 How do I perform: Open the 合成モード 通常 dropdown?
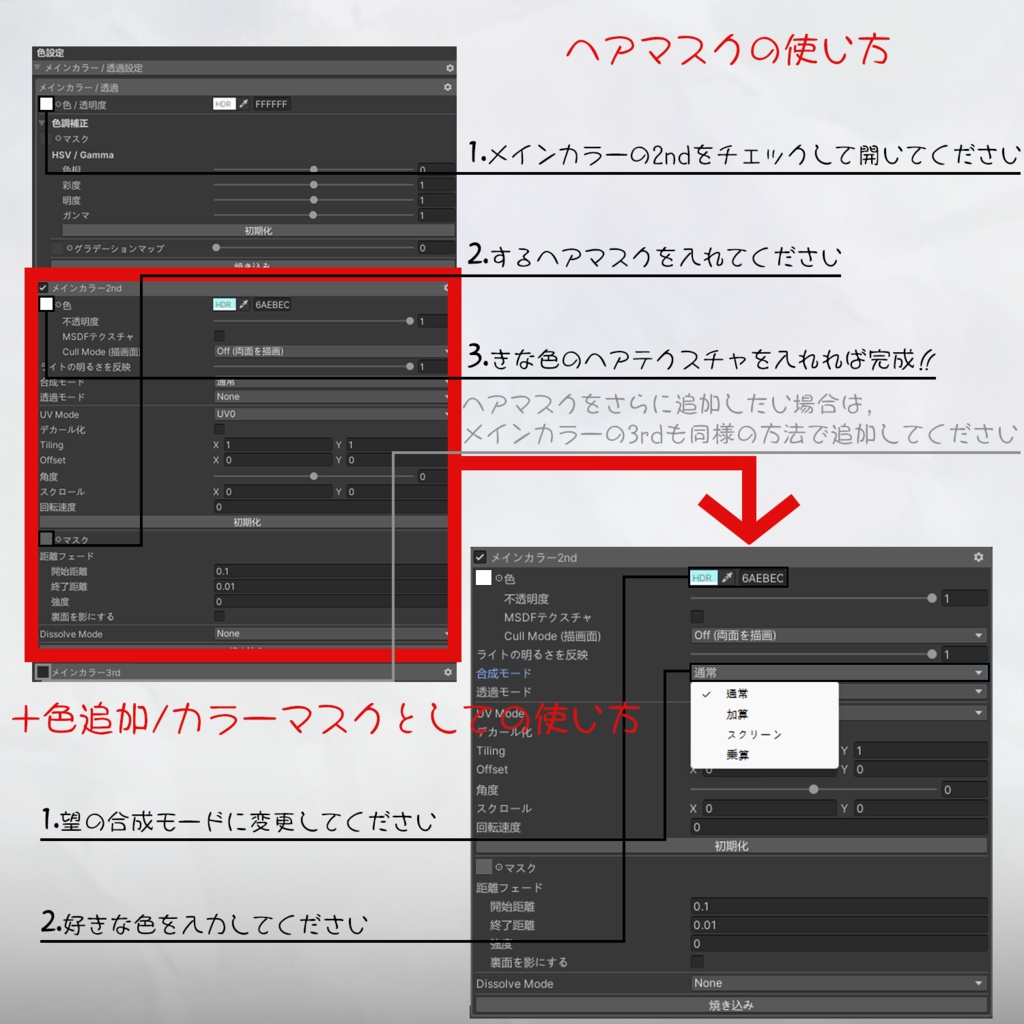click(x=839, y=673)
